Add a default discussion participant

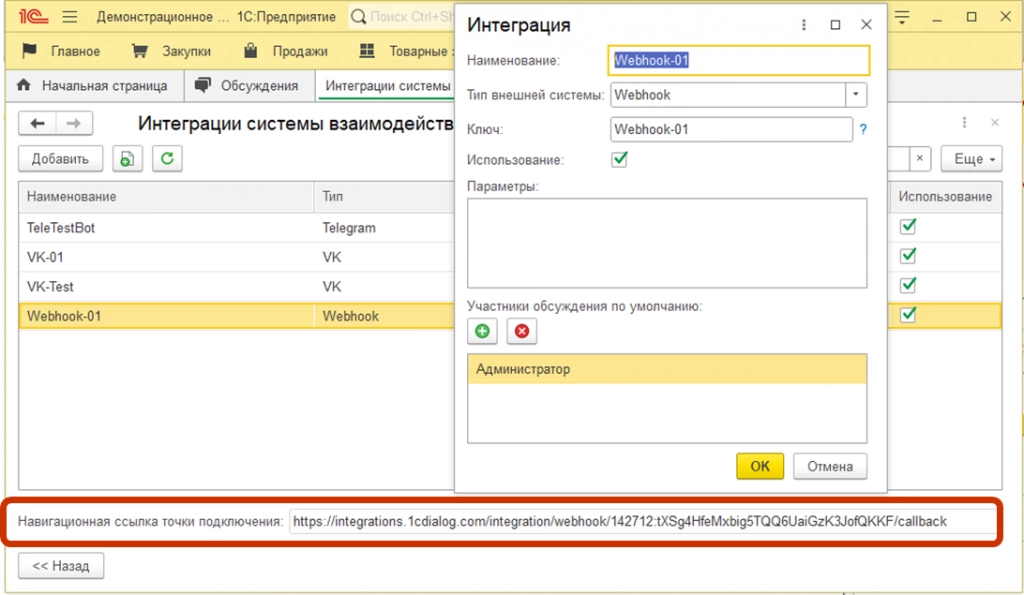point(482,331)
